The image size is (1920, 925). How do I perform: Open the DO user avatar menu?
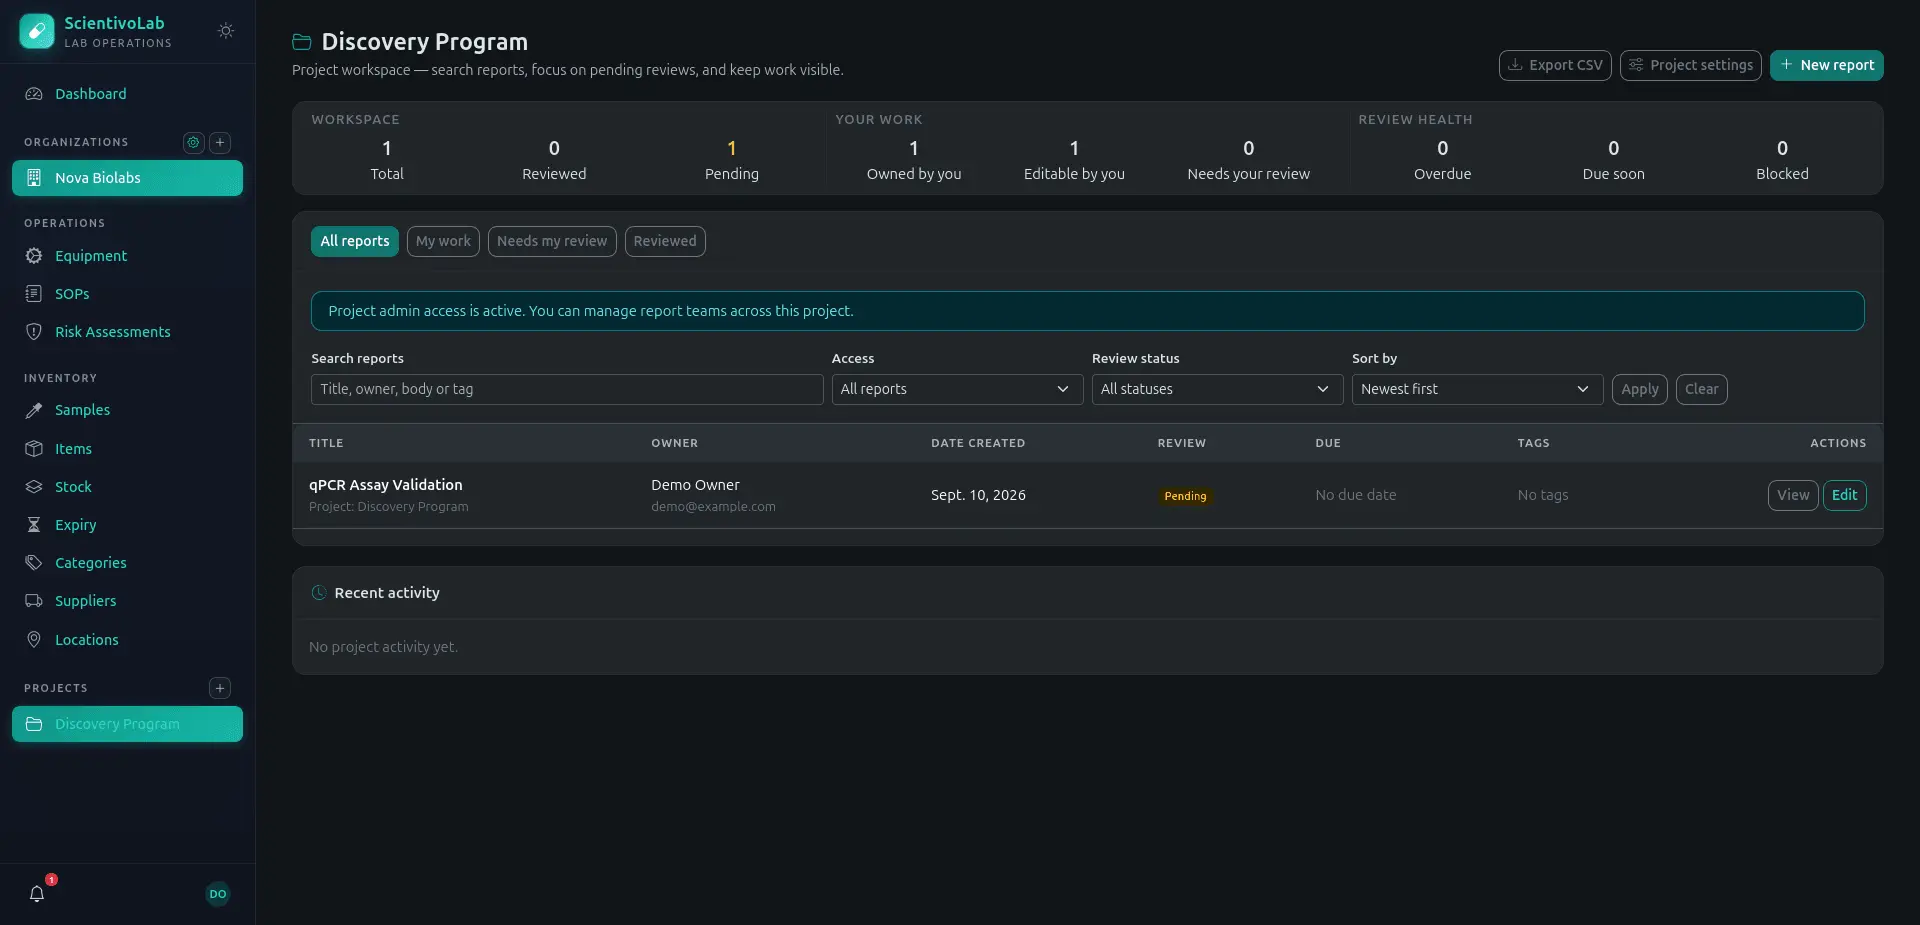[x=218, y=894]
